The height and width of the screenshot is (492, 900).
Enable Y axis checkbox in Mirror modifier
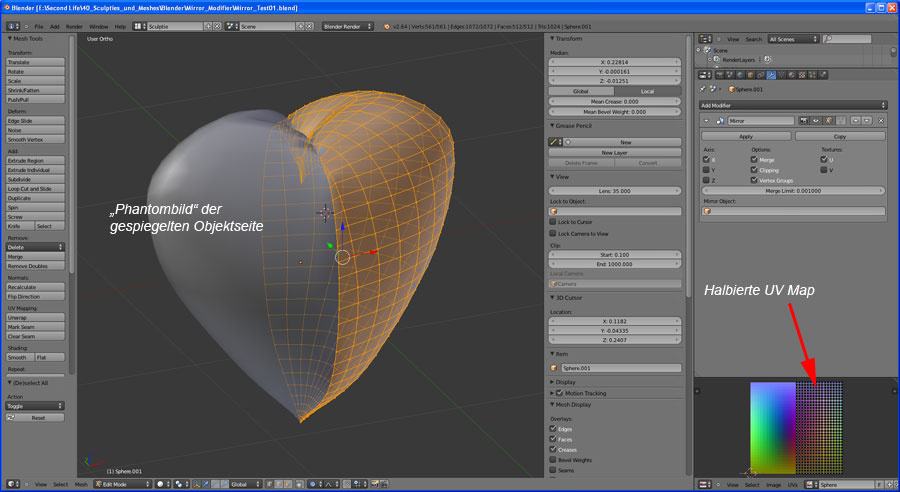pyautogui.click(x=706, y=169)
